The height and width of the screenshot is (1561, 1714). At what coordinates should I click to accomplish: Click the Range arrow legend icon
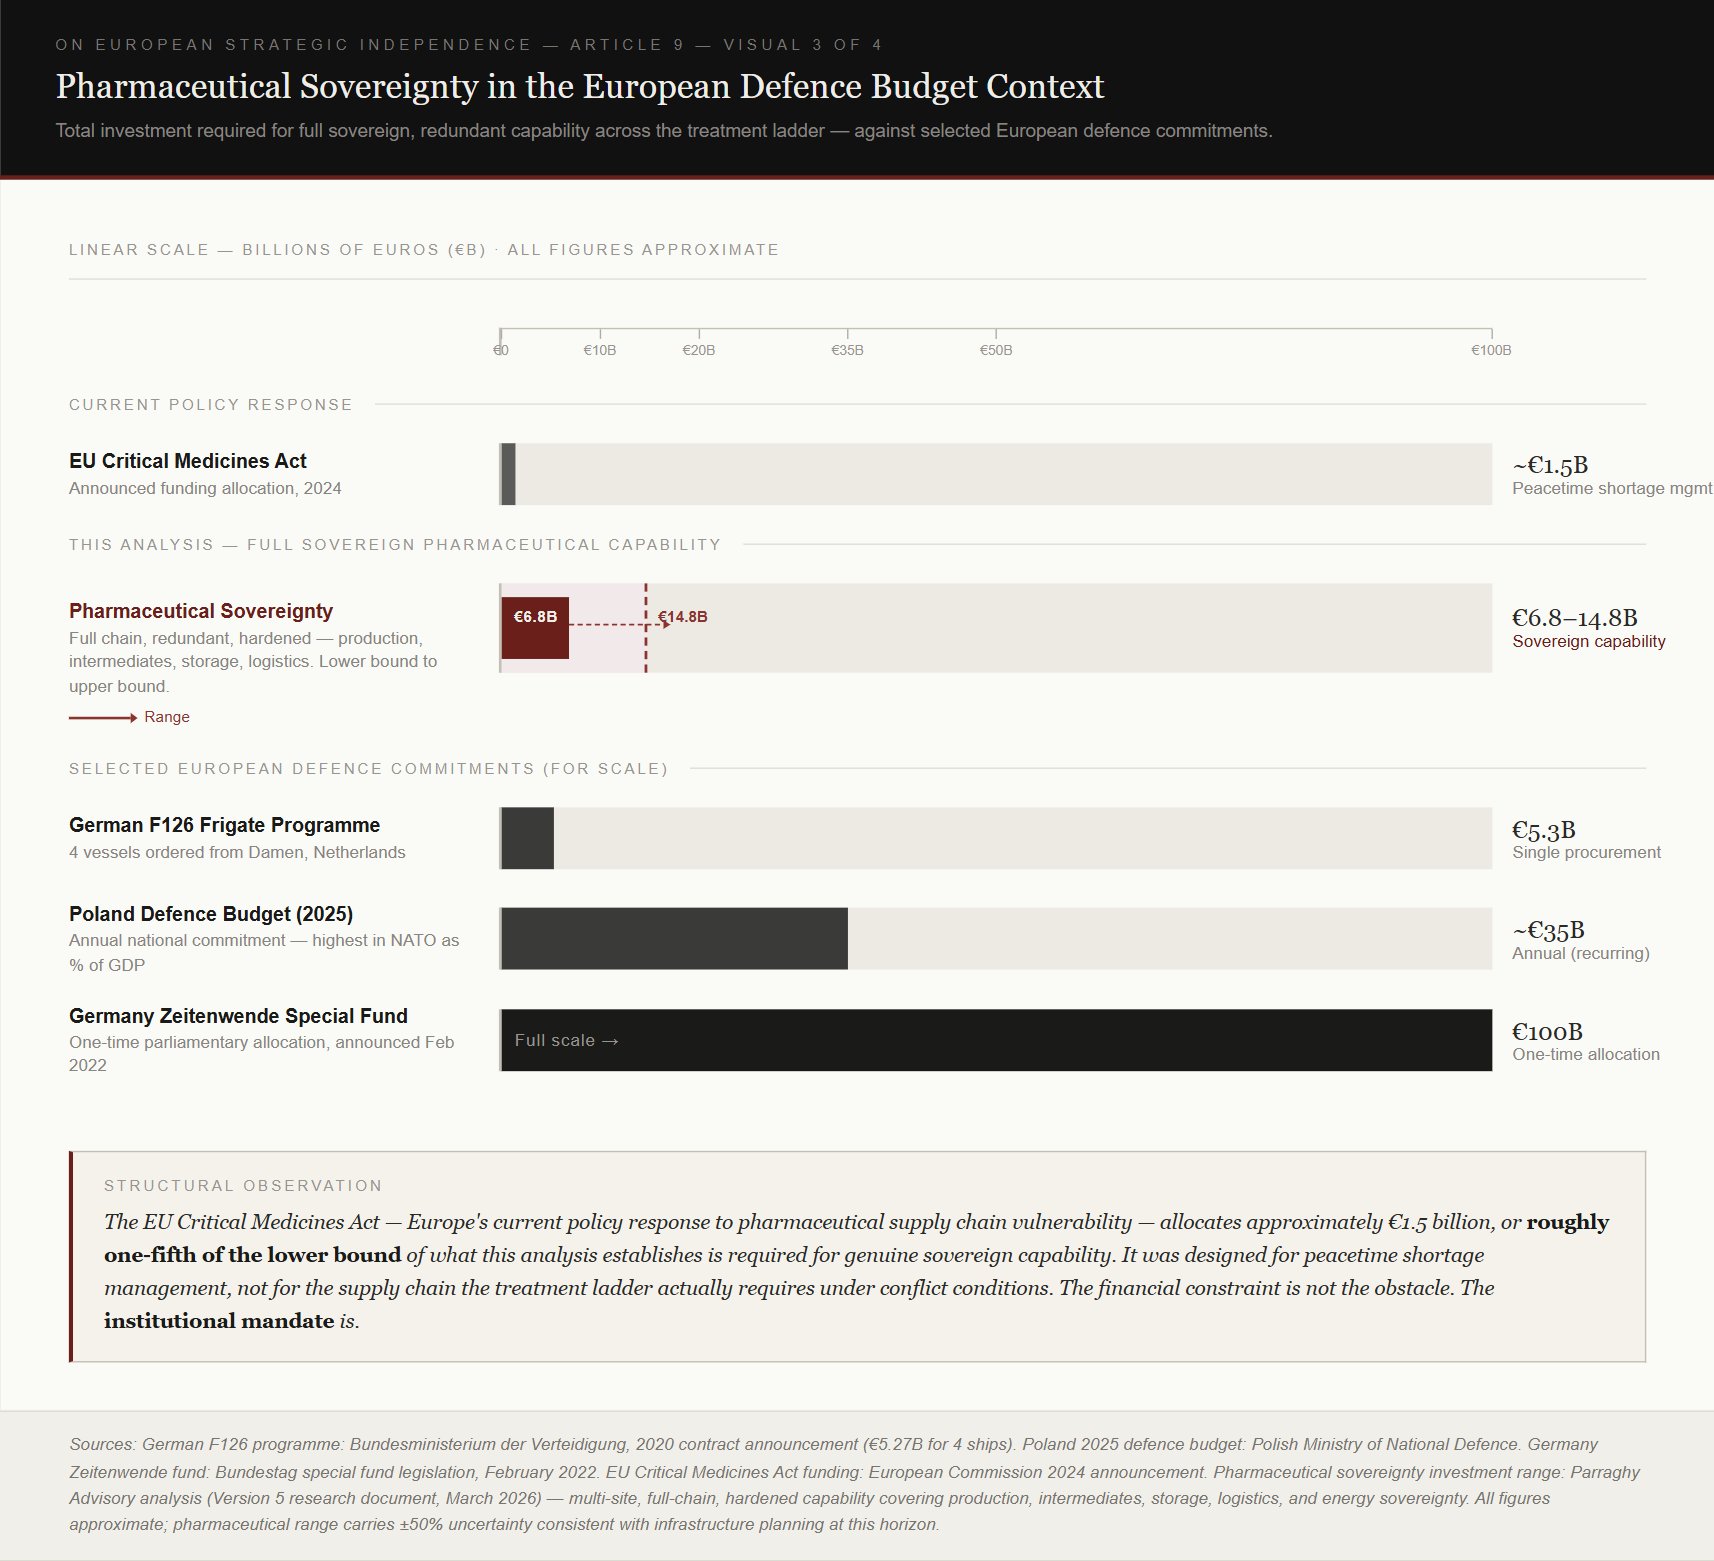pos(103,718)
